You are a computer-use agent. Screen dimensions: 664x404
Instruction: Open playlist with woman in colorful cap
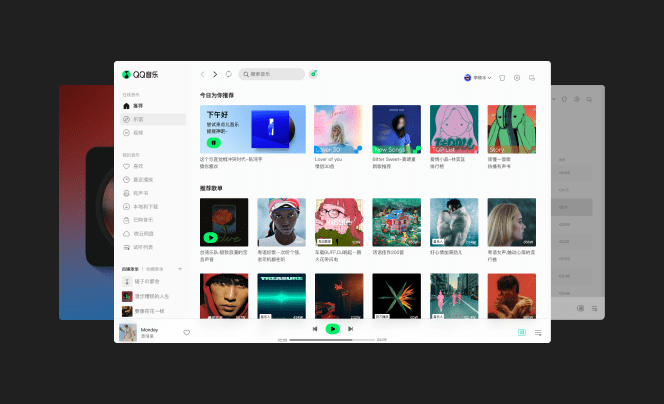click(x=282, y=222)
